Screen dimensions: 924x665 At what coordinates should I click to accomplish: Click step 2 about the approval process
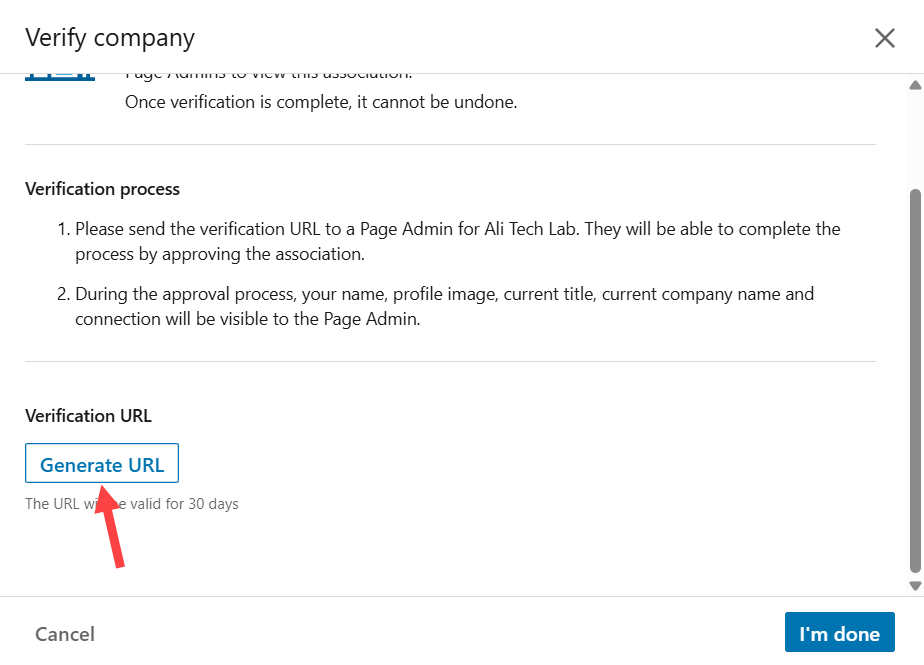[444, 306]
